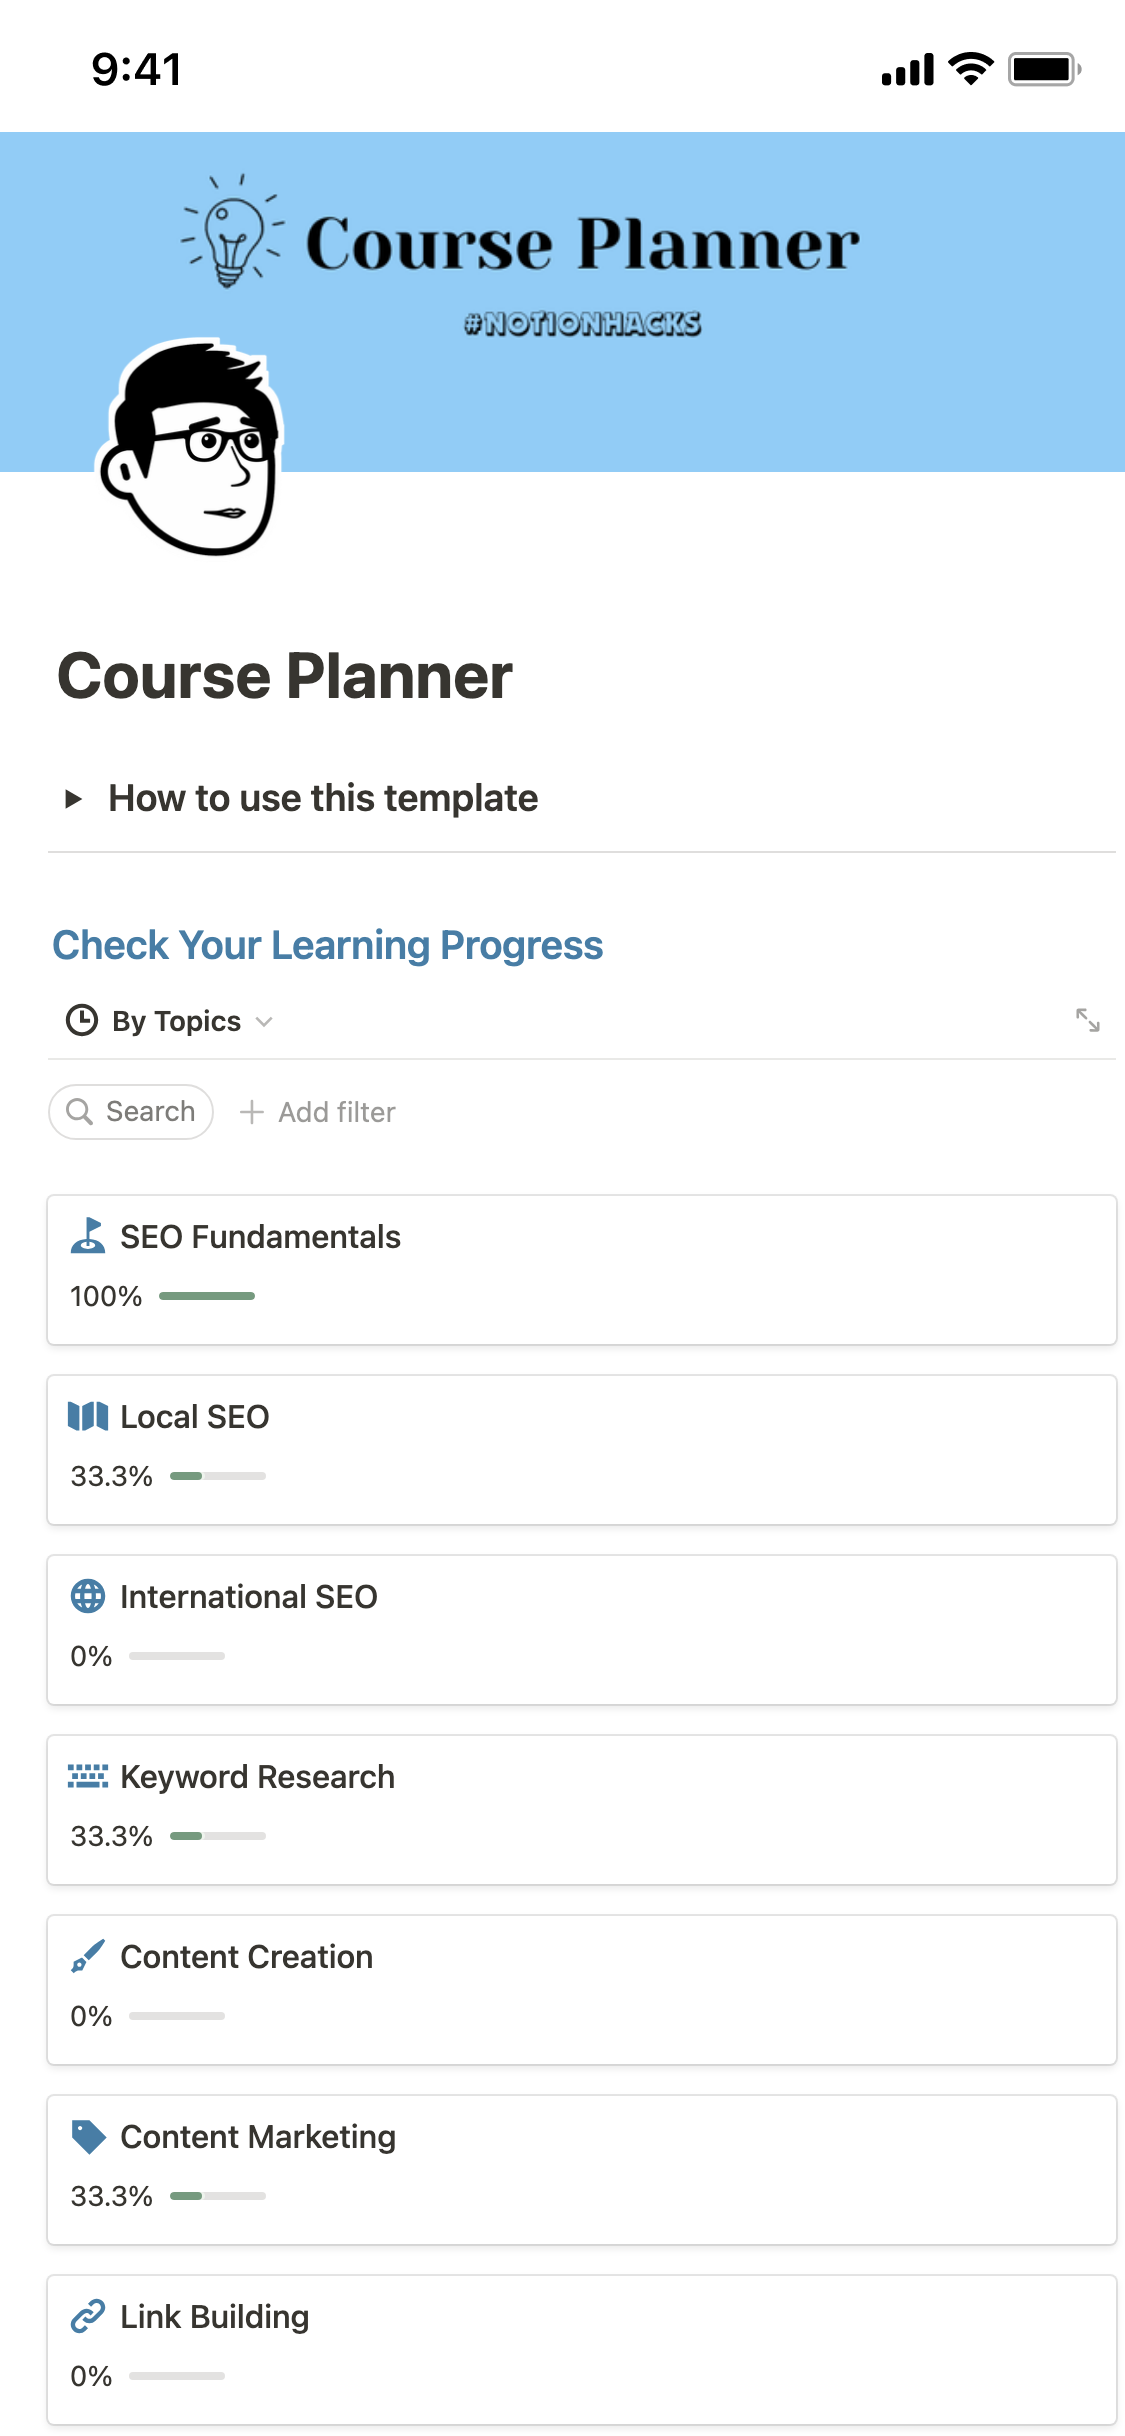Image resolution: width=1125 pixels, height=2436 pixels.
Task: Click the chevron next to By Topics
Action: point(264,1021)
